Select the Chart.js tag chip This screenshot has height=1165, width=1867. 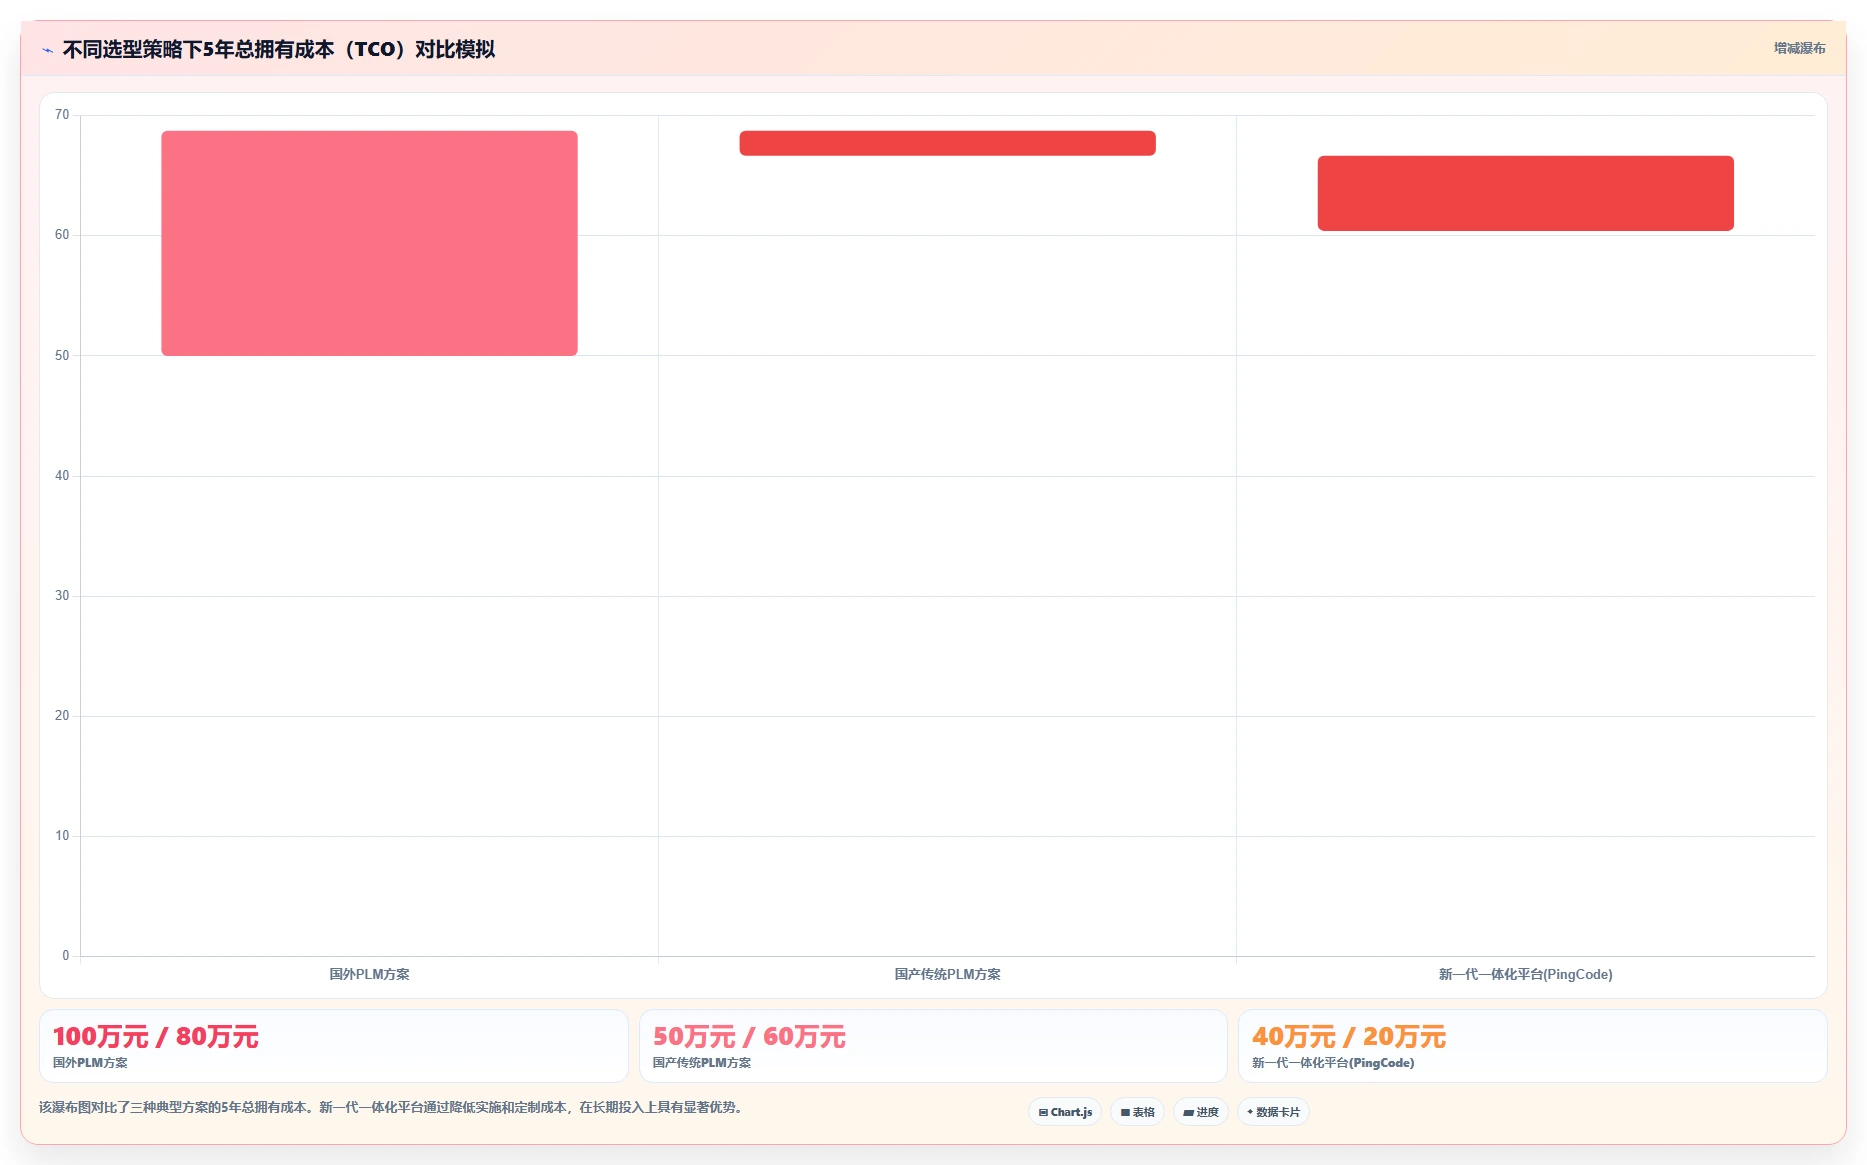point(1065,1112)
